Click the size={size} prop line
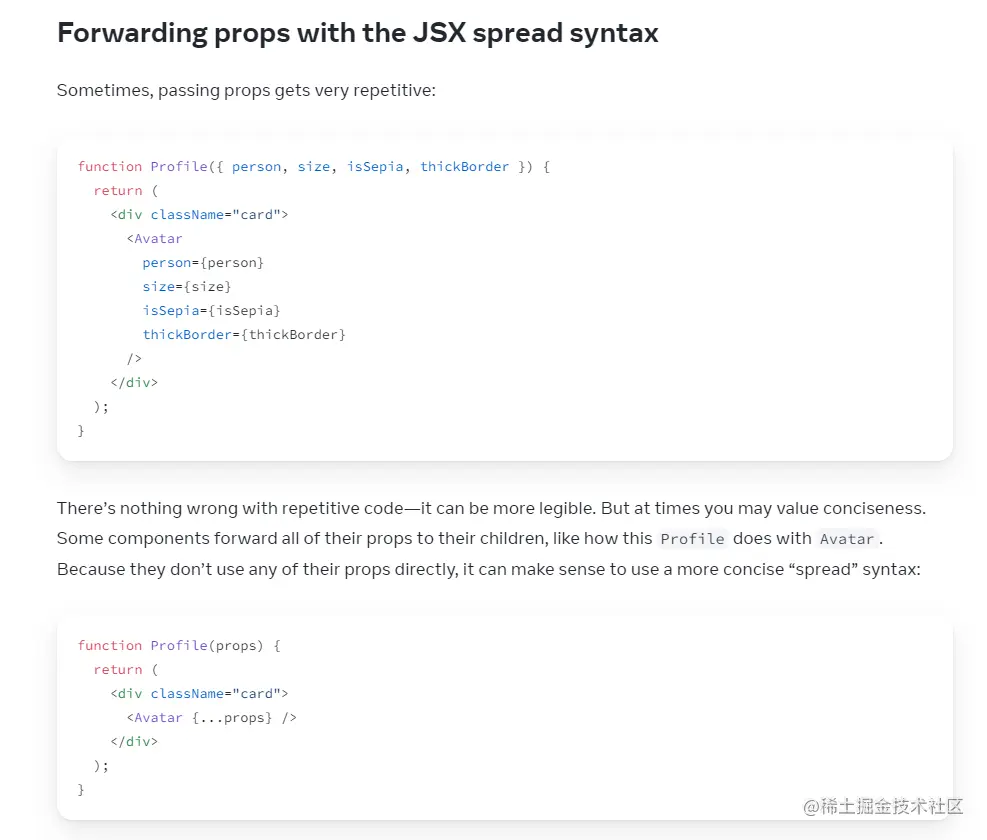 [187, 287]
